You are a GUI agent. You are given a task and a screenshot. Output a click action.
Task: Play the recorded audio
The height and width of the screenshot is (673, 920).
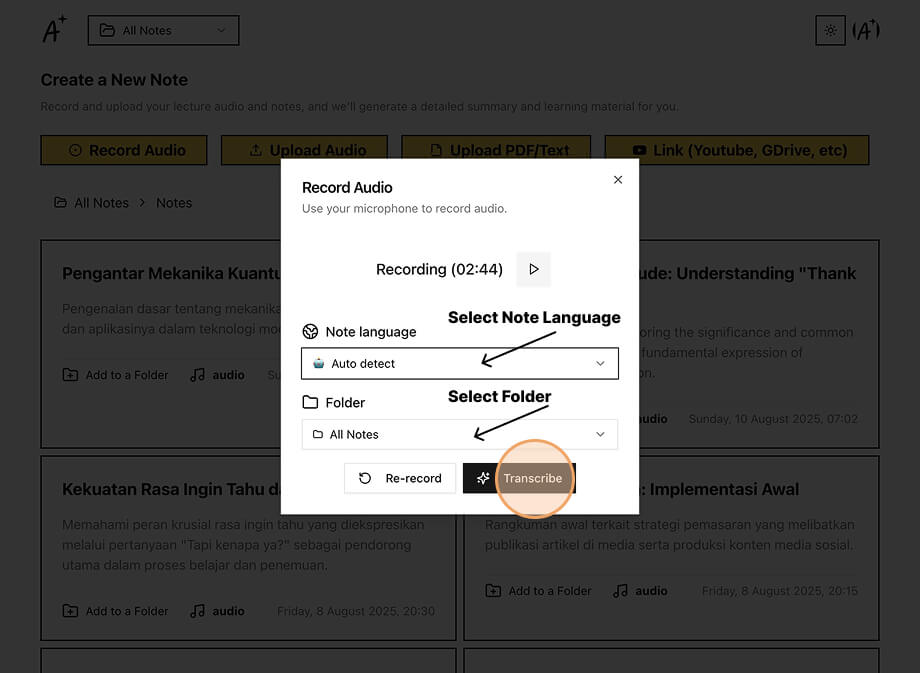pos(533,269)
